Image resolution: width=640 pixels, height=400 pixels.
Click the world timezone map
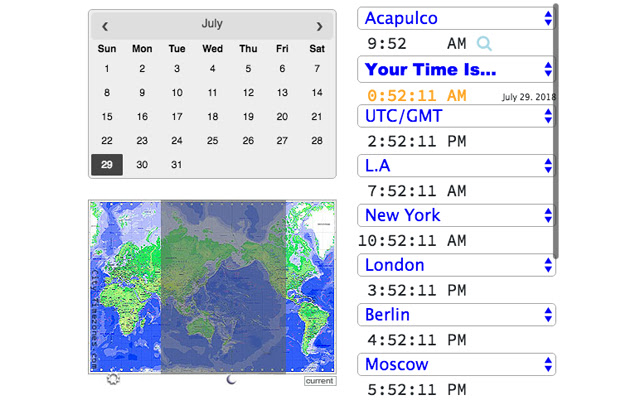point(212,287)
